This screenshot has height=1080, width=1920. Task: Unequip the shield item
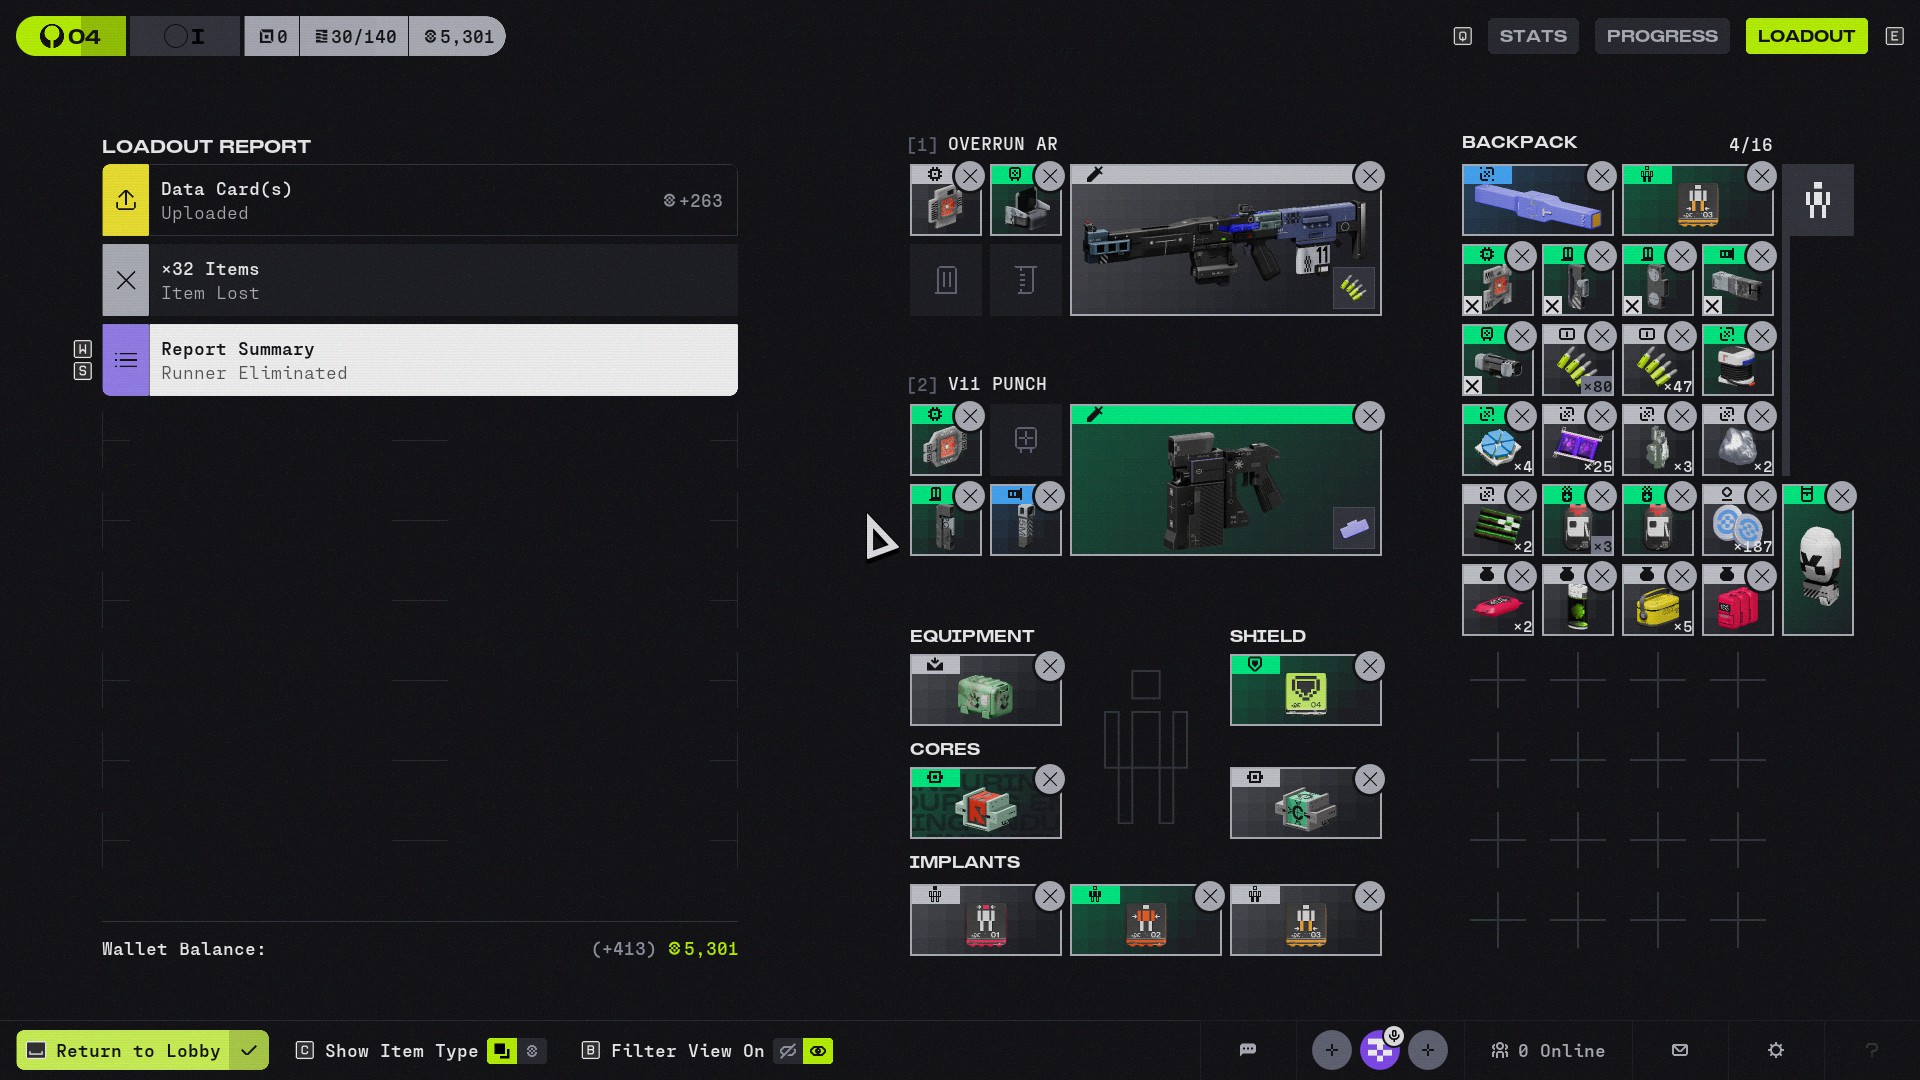pyautogui.click(x=1369, y=667)
